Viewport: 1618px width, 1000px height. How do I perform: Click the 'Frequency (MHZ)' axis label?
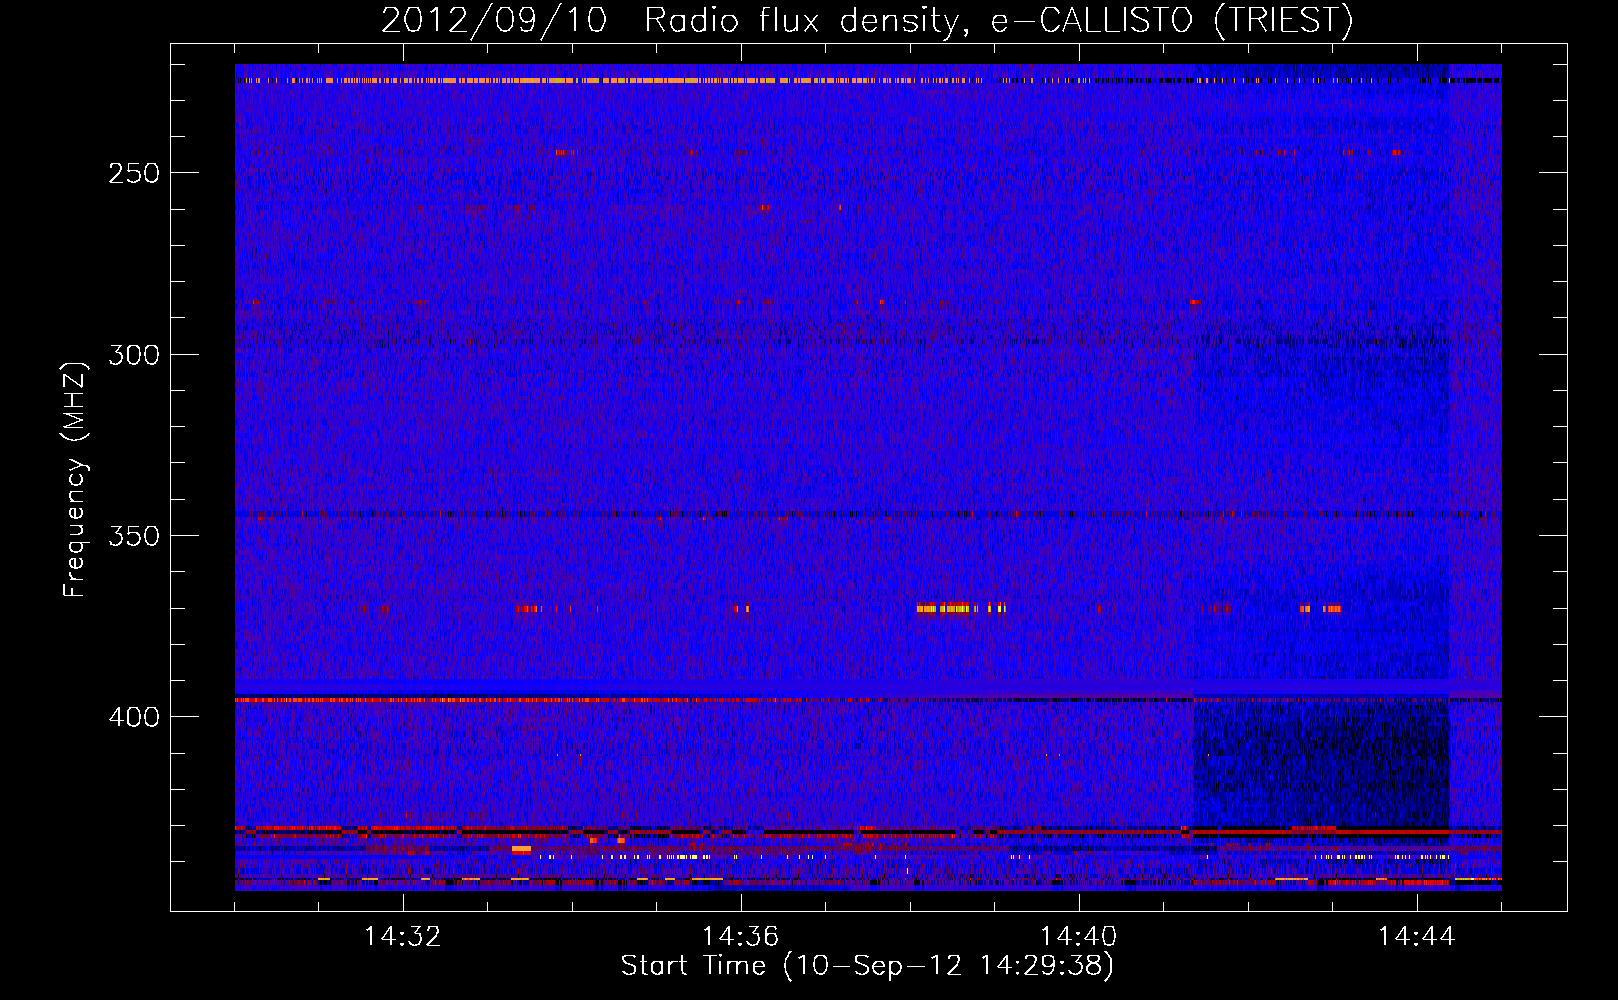pyautogui.click(x=75, y=480)
